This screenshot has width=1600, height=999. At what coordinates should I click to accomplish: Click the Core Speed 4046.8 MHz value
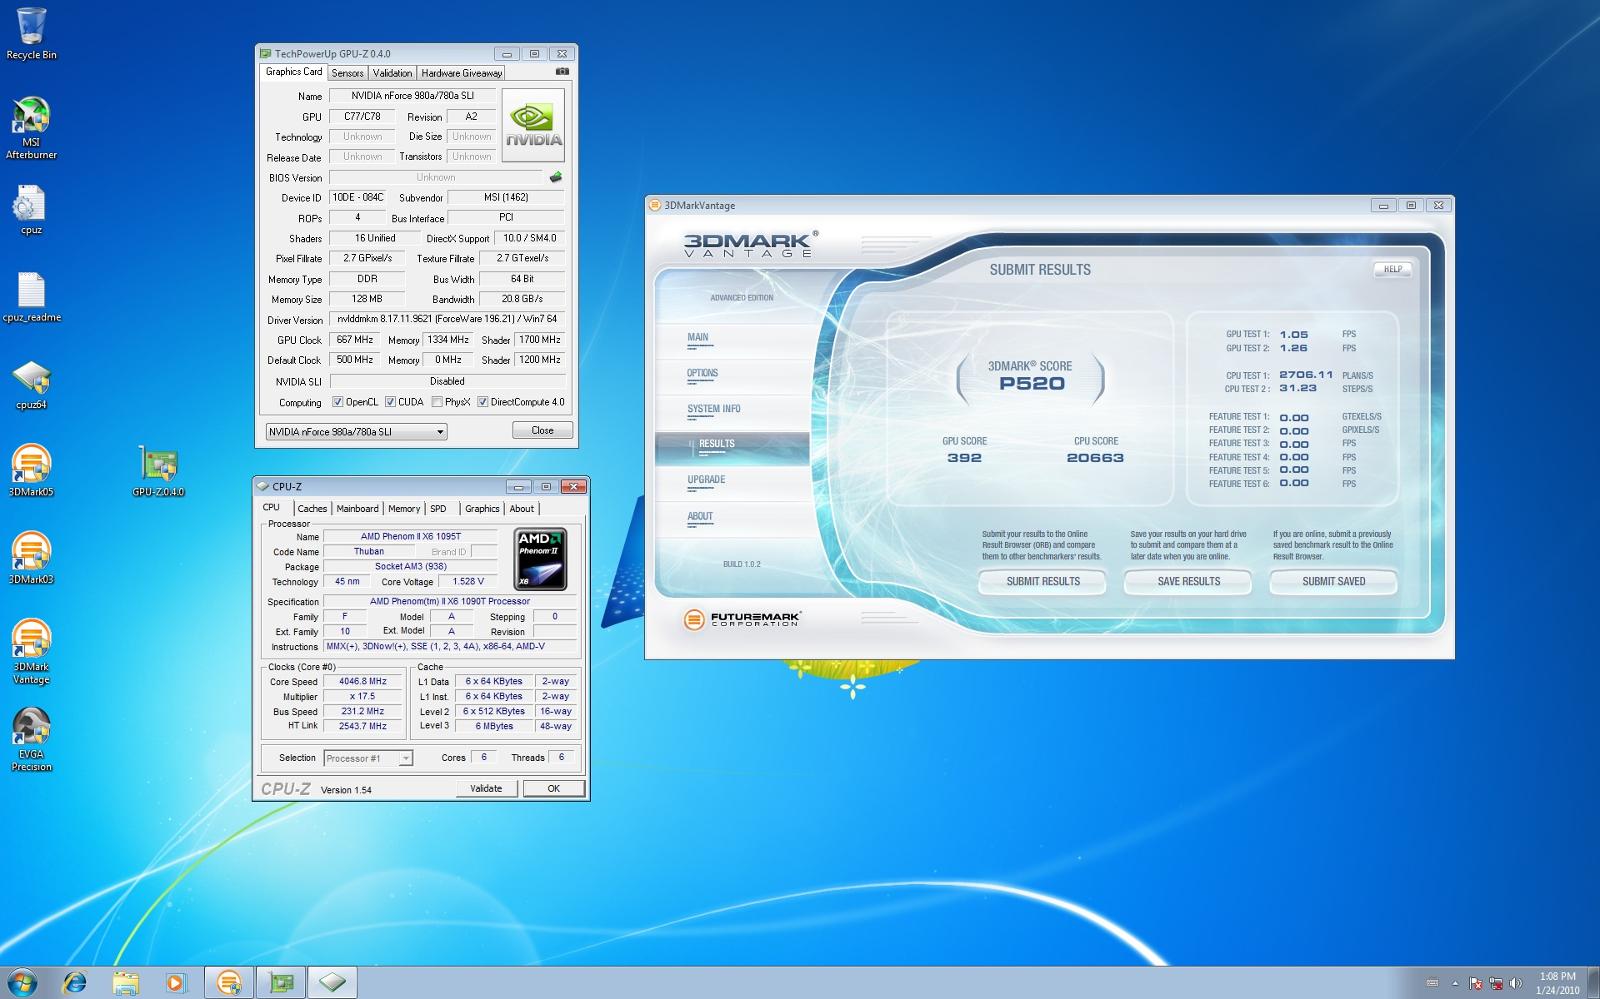coord(363,682)
